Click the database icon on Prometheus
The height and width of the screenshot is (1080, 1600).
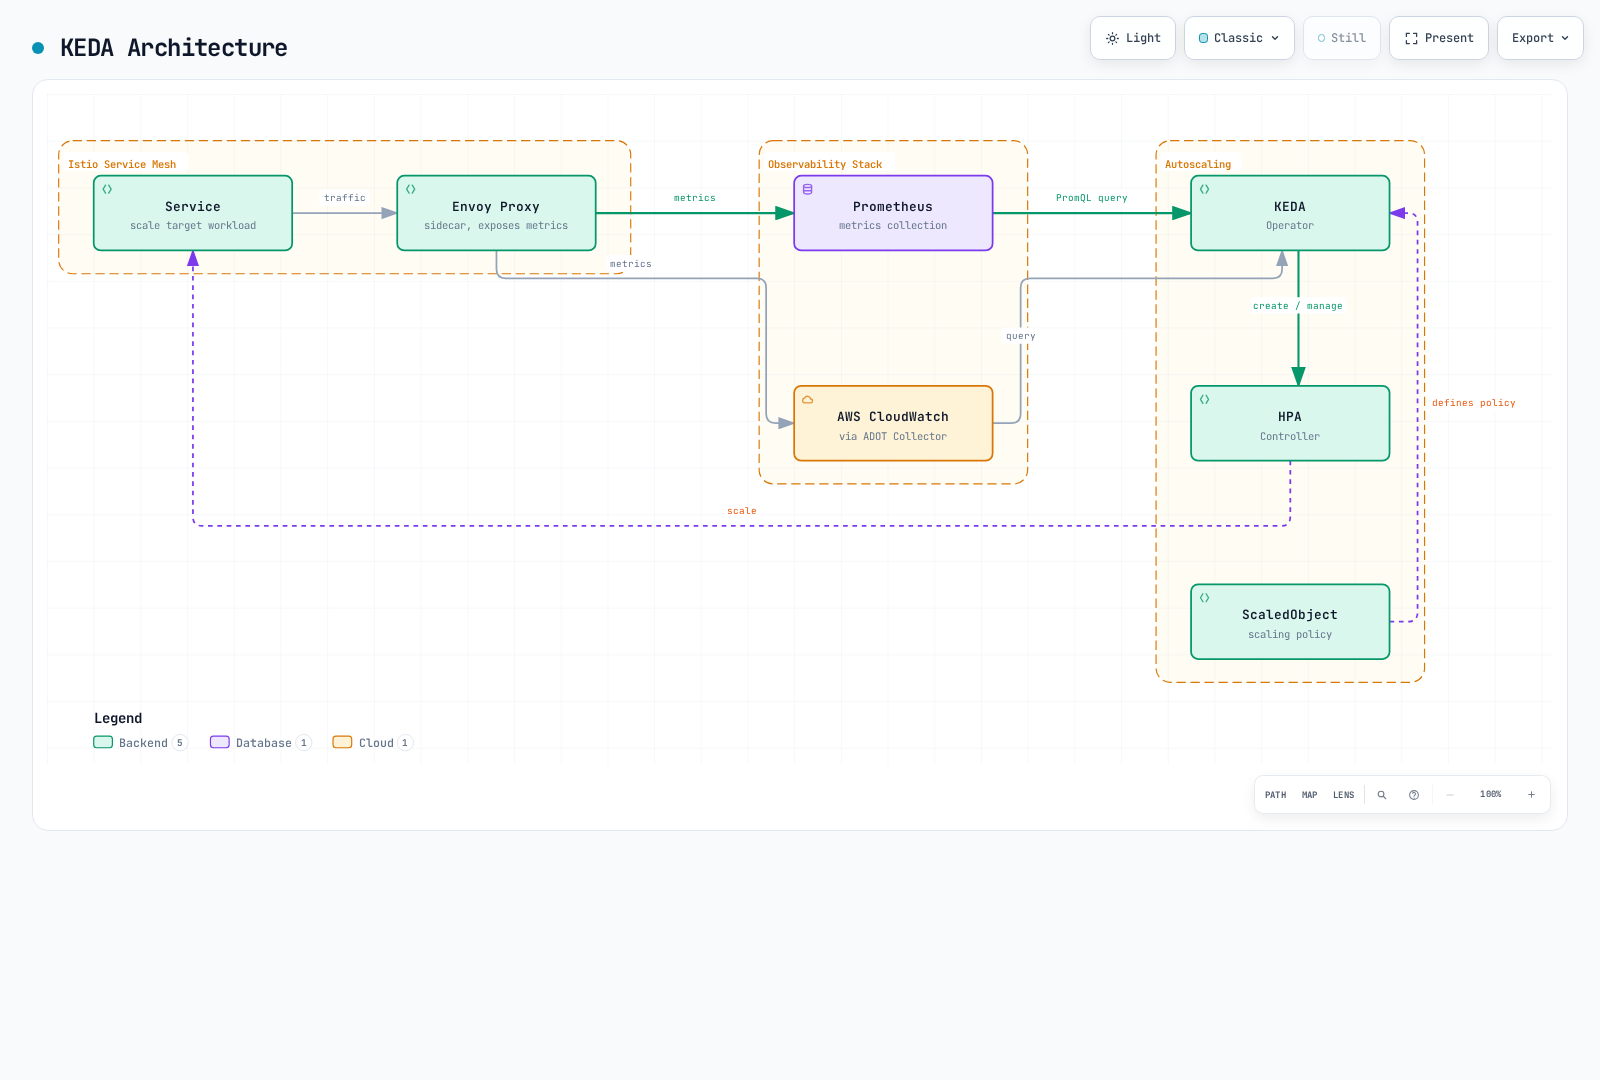(x=808, y=189)
